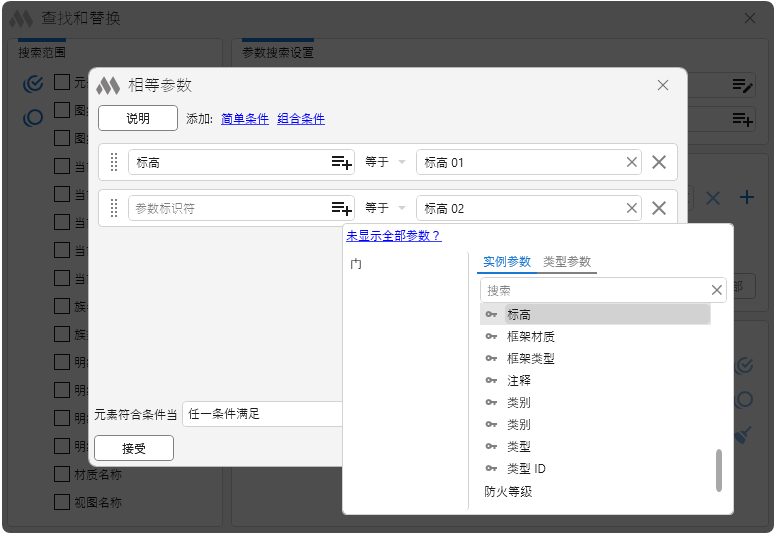Click the 简单条件 link
Viewport: 775px width, 535px height.
(x=245, y=118)
